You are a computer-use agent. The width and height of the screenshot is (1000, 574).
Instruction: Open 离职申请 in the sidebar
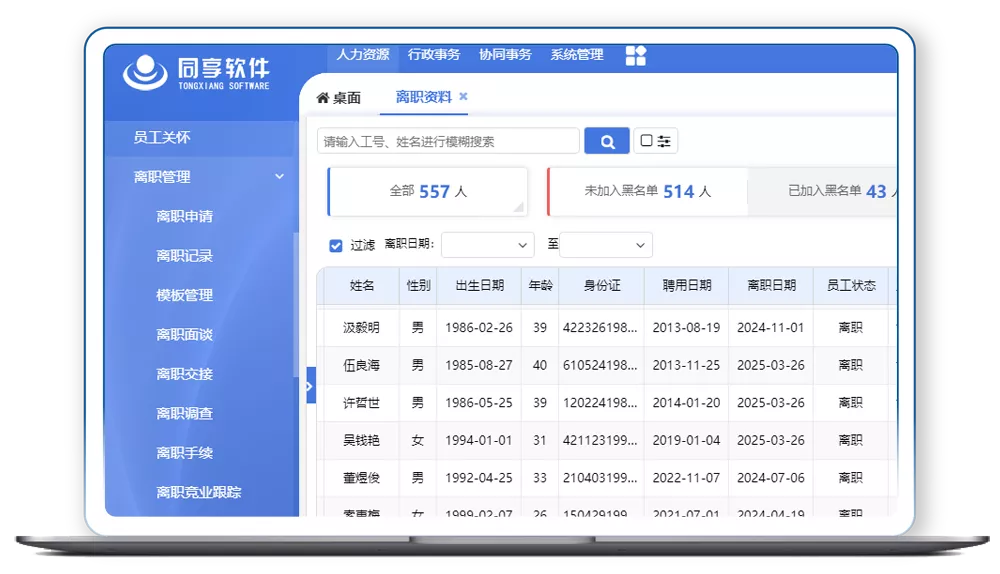click(184, 216)
